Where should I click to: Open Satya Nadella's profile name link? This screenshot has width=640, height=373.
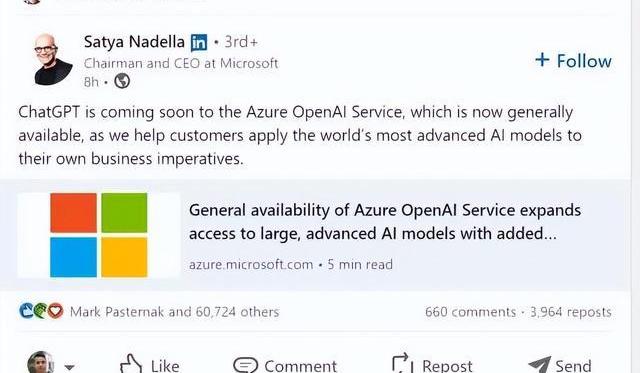coord(134,42)
